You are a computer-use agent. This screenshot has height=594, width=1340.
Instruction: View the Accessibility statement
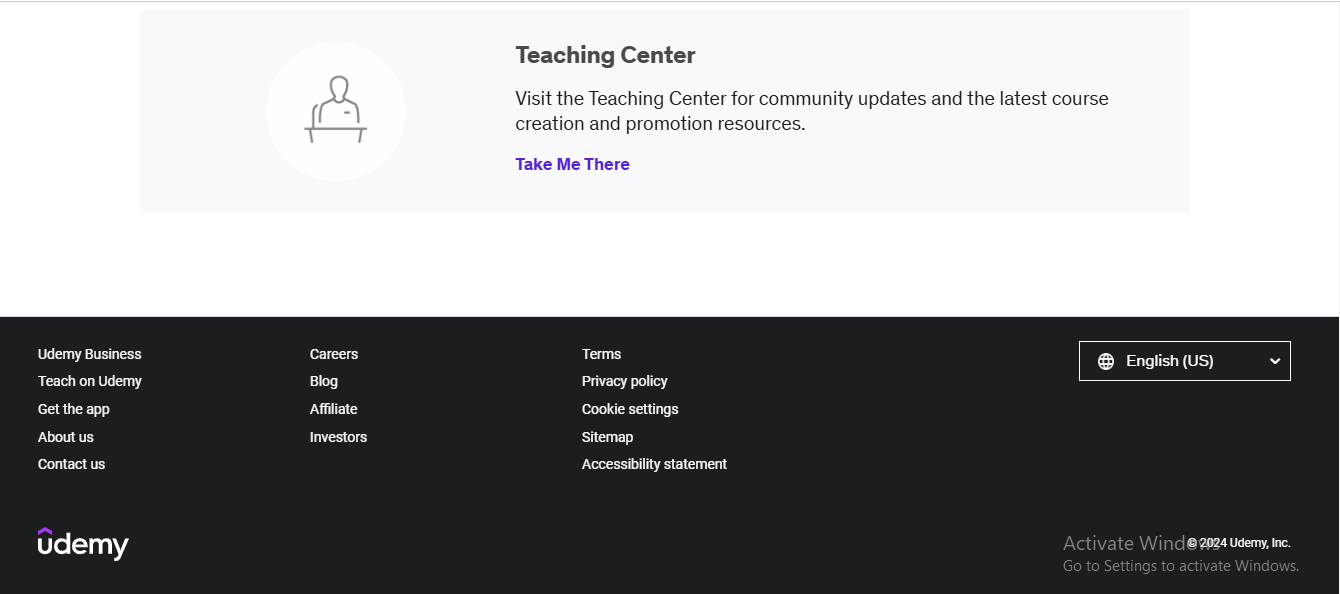click(x=654, y=463)
